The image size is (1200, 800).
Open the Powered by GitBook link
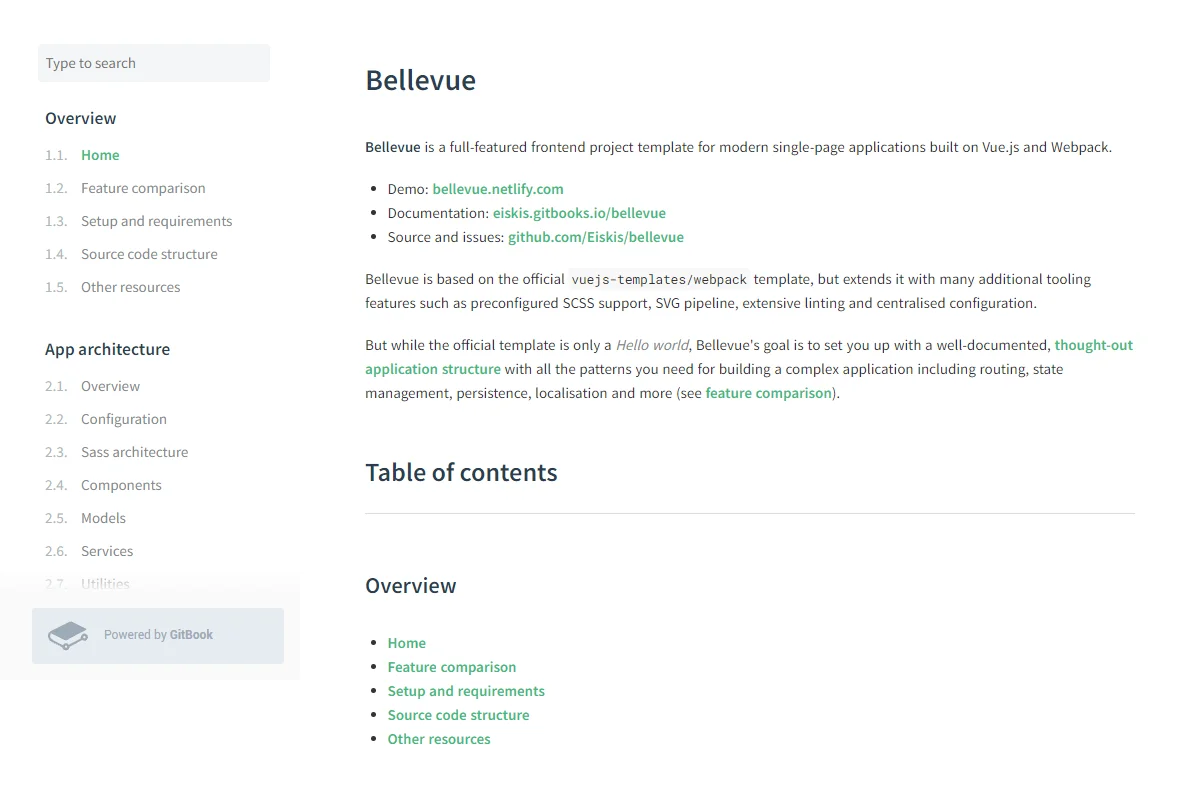coord(158,635)
